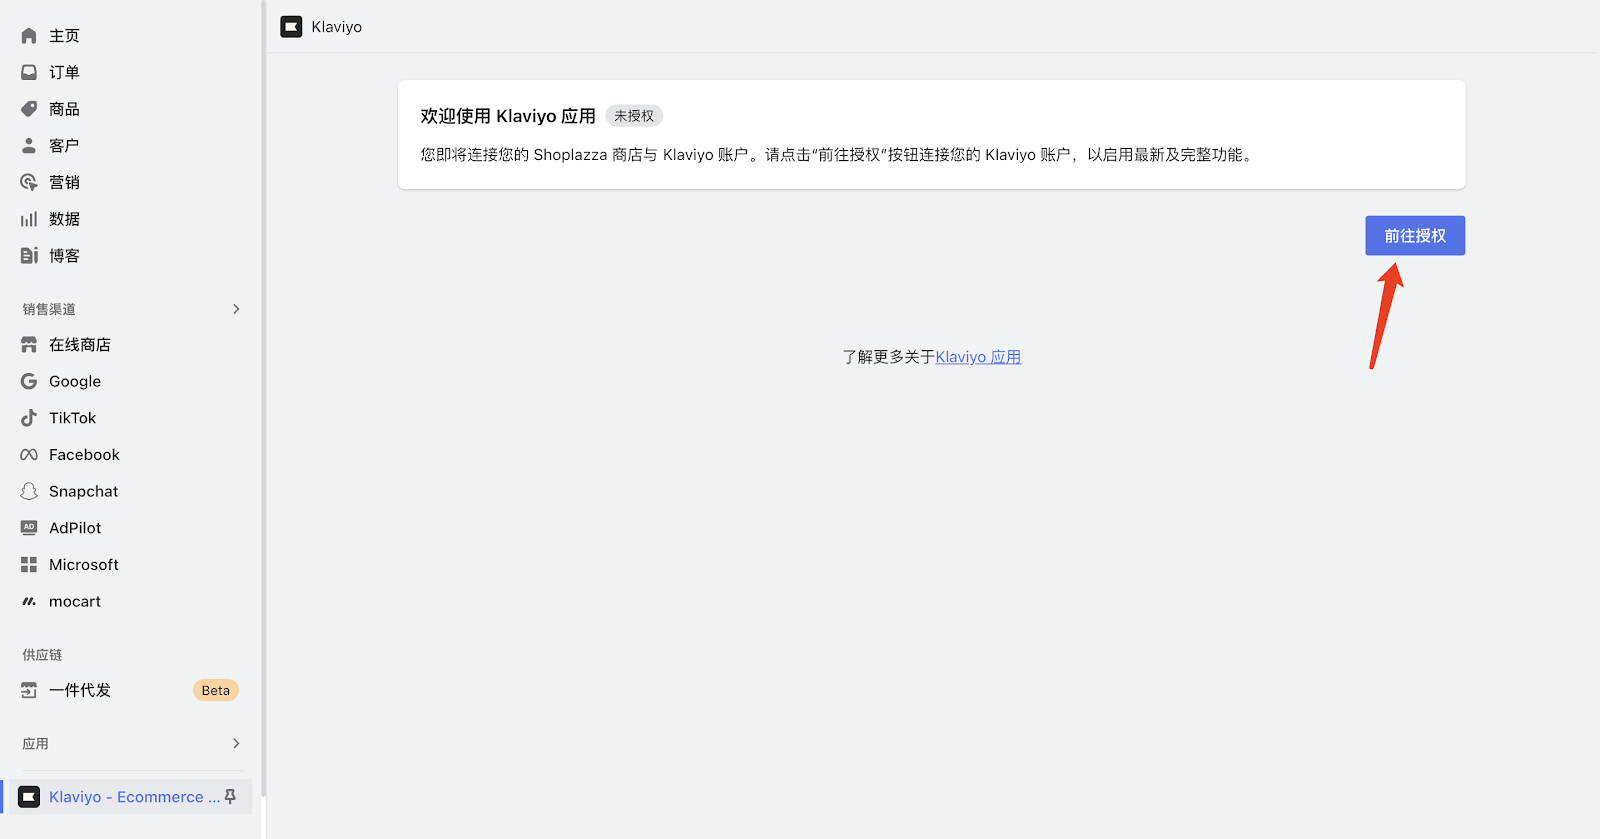This screenshot has height=839, width=1600.
Task: Expand the 销售渠道 sales channels chevron
Action: pyautogui.click(x=236, y=309)
